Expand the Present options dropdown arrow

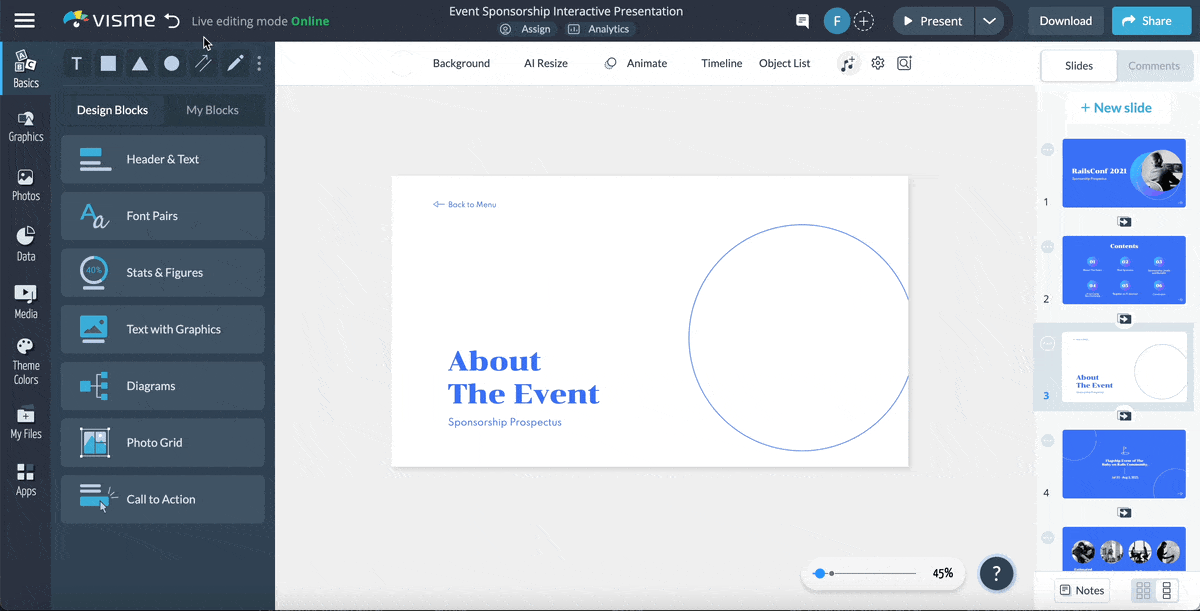click(x=989, y=21)
